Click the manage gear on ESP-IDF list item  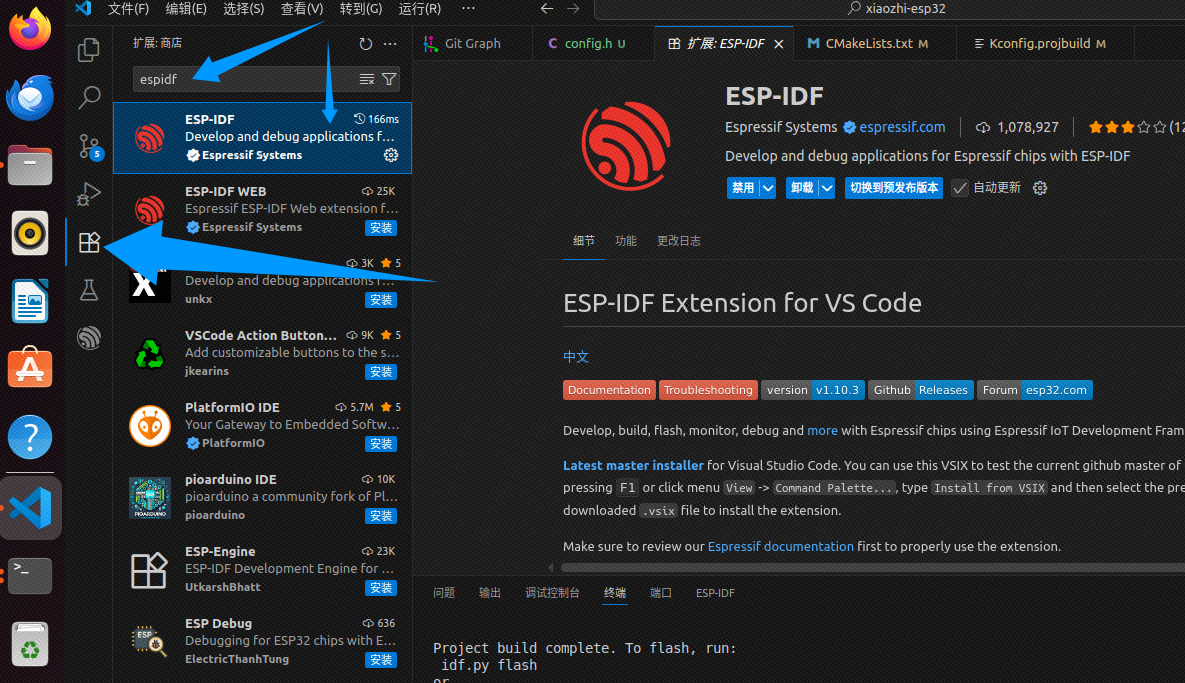pyautogui.click(x=391, y=155)
